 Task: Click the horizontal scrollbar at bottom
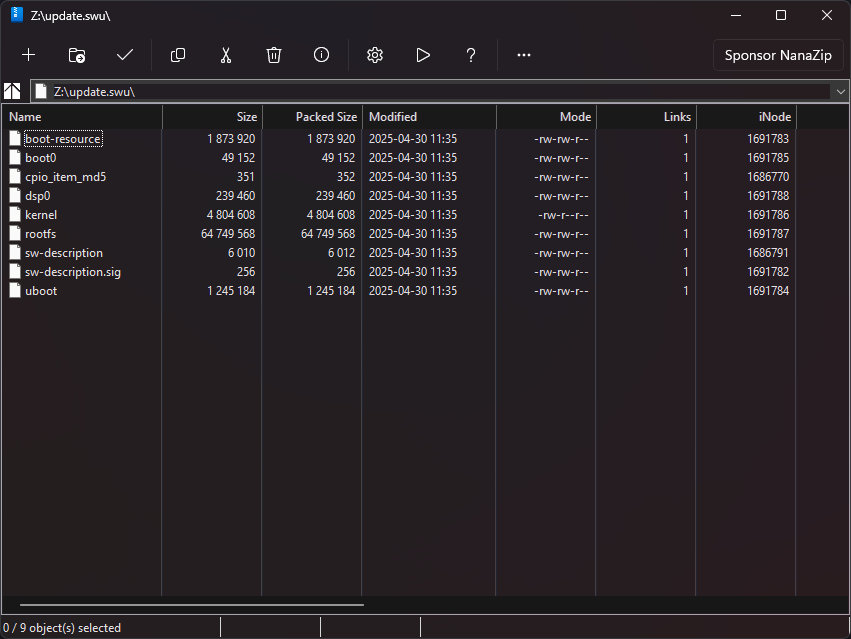[x=192, y=605]
